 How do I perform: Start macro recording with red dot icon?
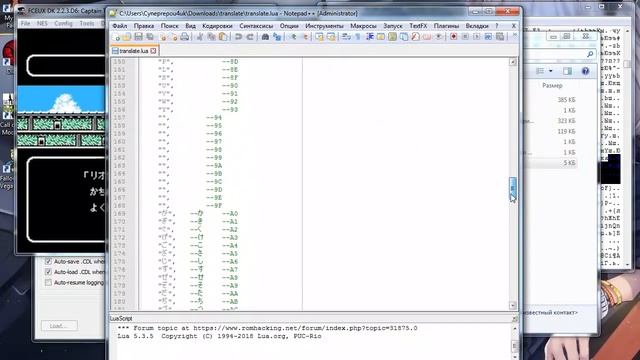[453, 37]
